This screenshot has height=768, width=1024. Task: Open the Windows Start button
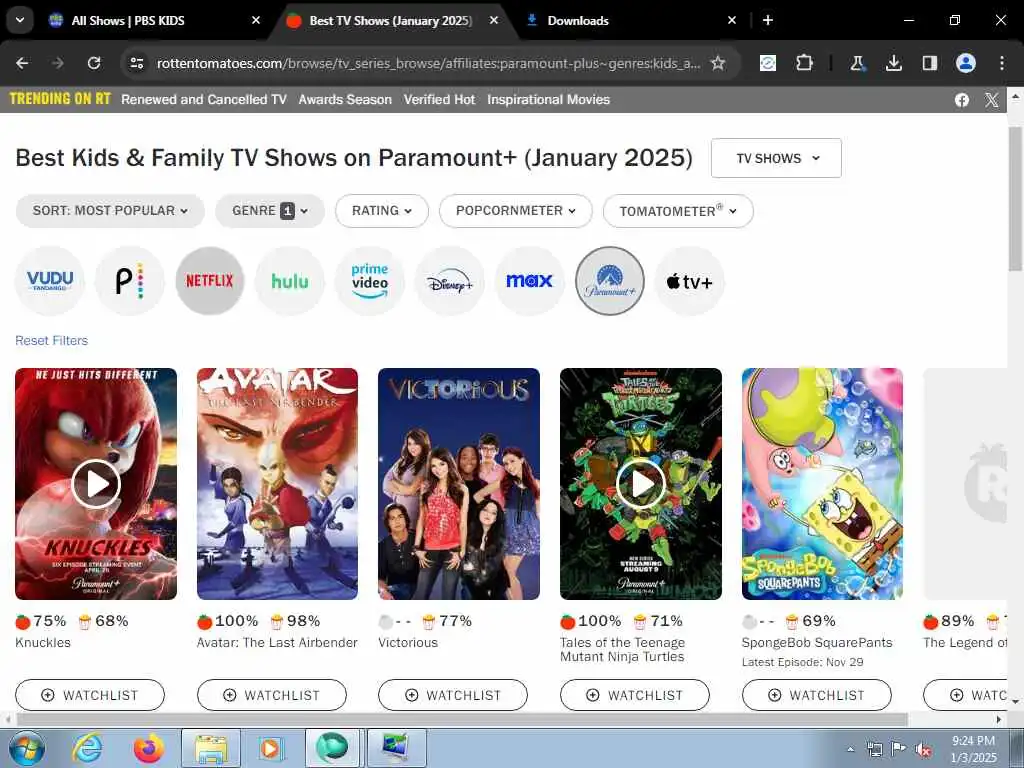pyautogui.click(x=27, y=748)
